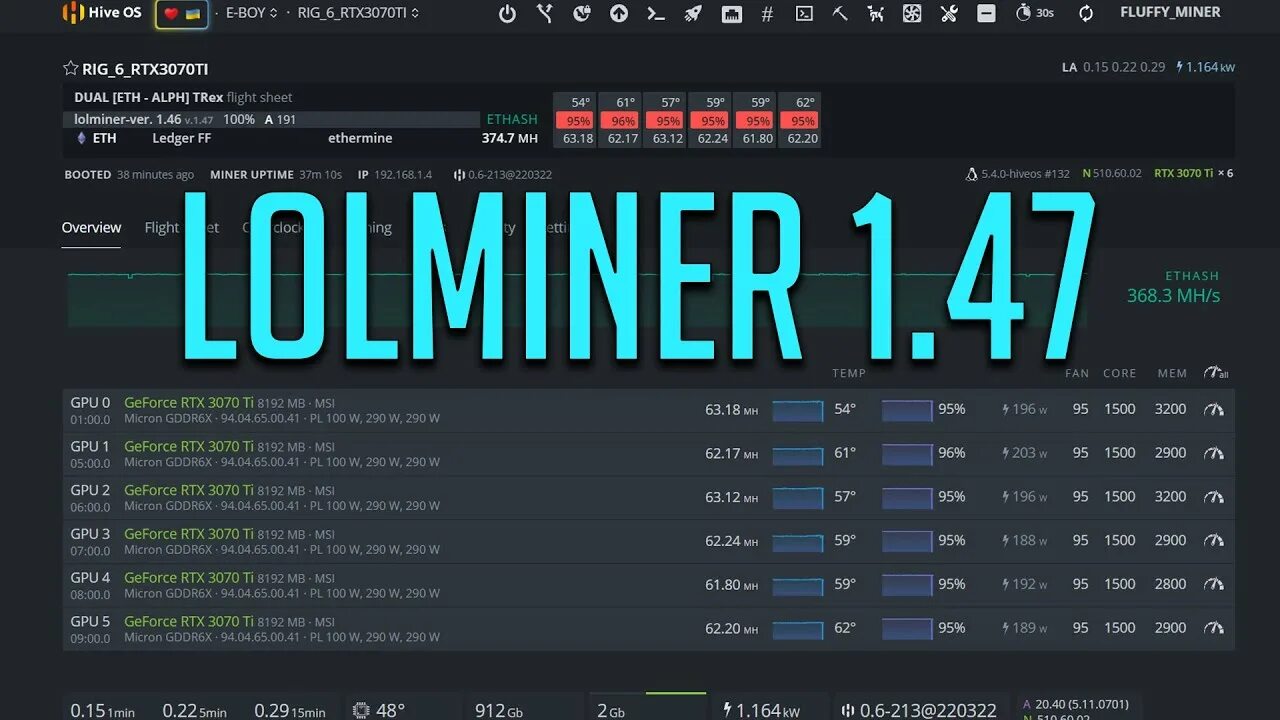Click the VPN globe-lock icon

tap(582, 14)
